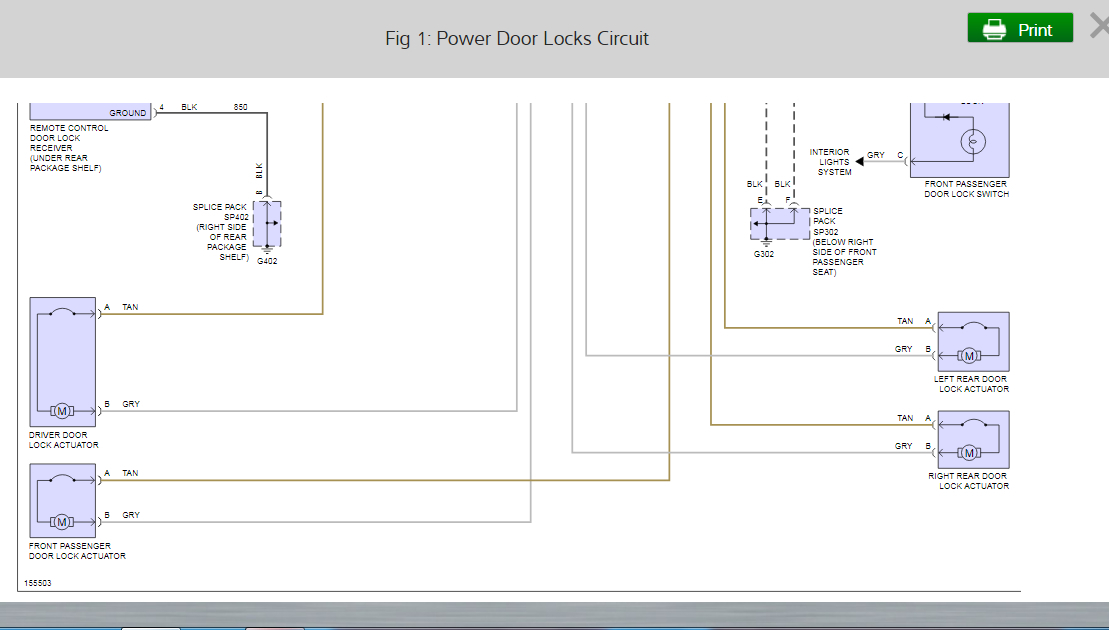Select the Left Rear Door Lock Actuator box
Image resolution: width=1109 pixels, height=630 pixels.
tap(972, 341)
